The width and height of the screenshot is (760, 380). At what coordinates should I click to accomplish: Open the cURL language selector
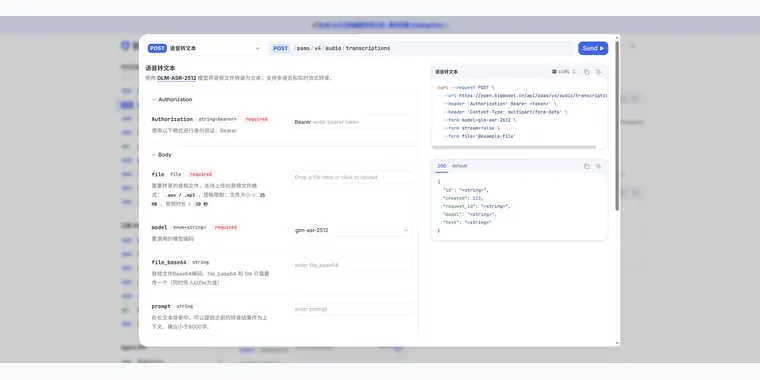564,72
